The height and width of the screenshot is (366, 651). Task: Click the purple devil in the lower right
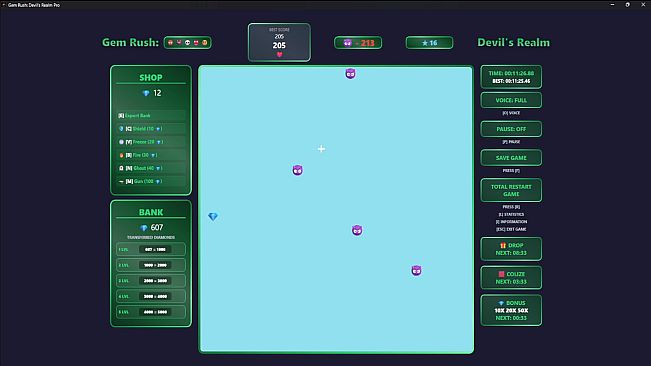tap(416, 271)
